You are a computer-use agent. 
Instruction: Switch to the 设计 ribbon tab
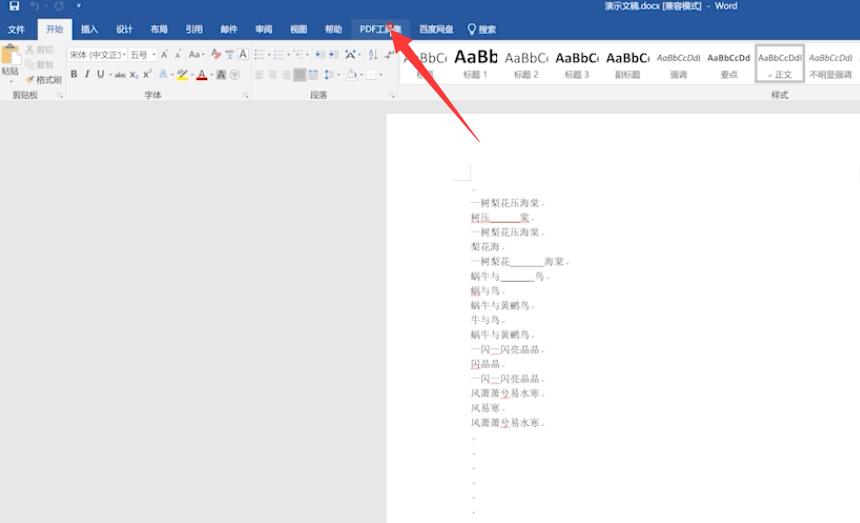[124, 30]
